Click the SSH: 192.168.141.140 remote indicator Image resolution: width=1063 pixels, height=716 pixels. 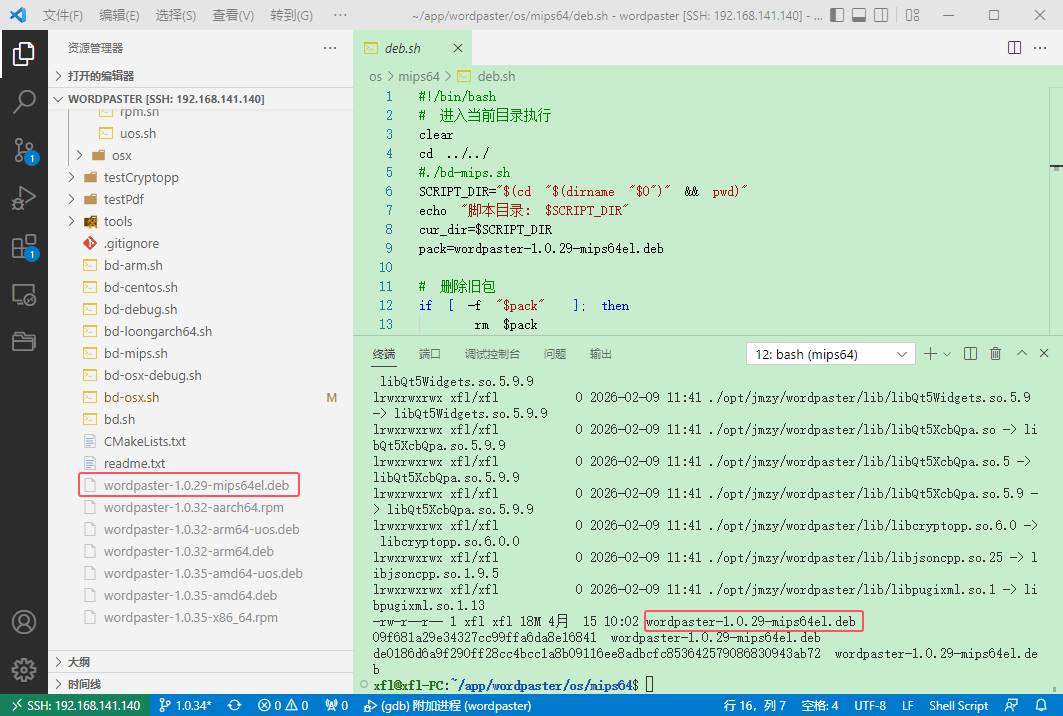[x=74, y=705]
